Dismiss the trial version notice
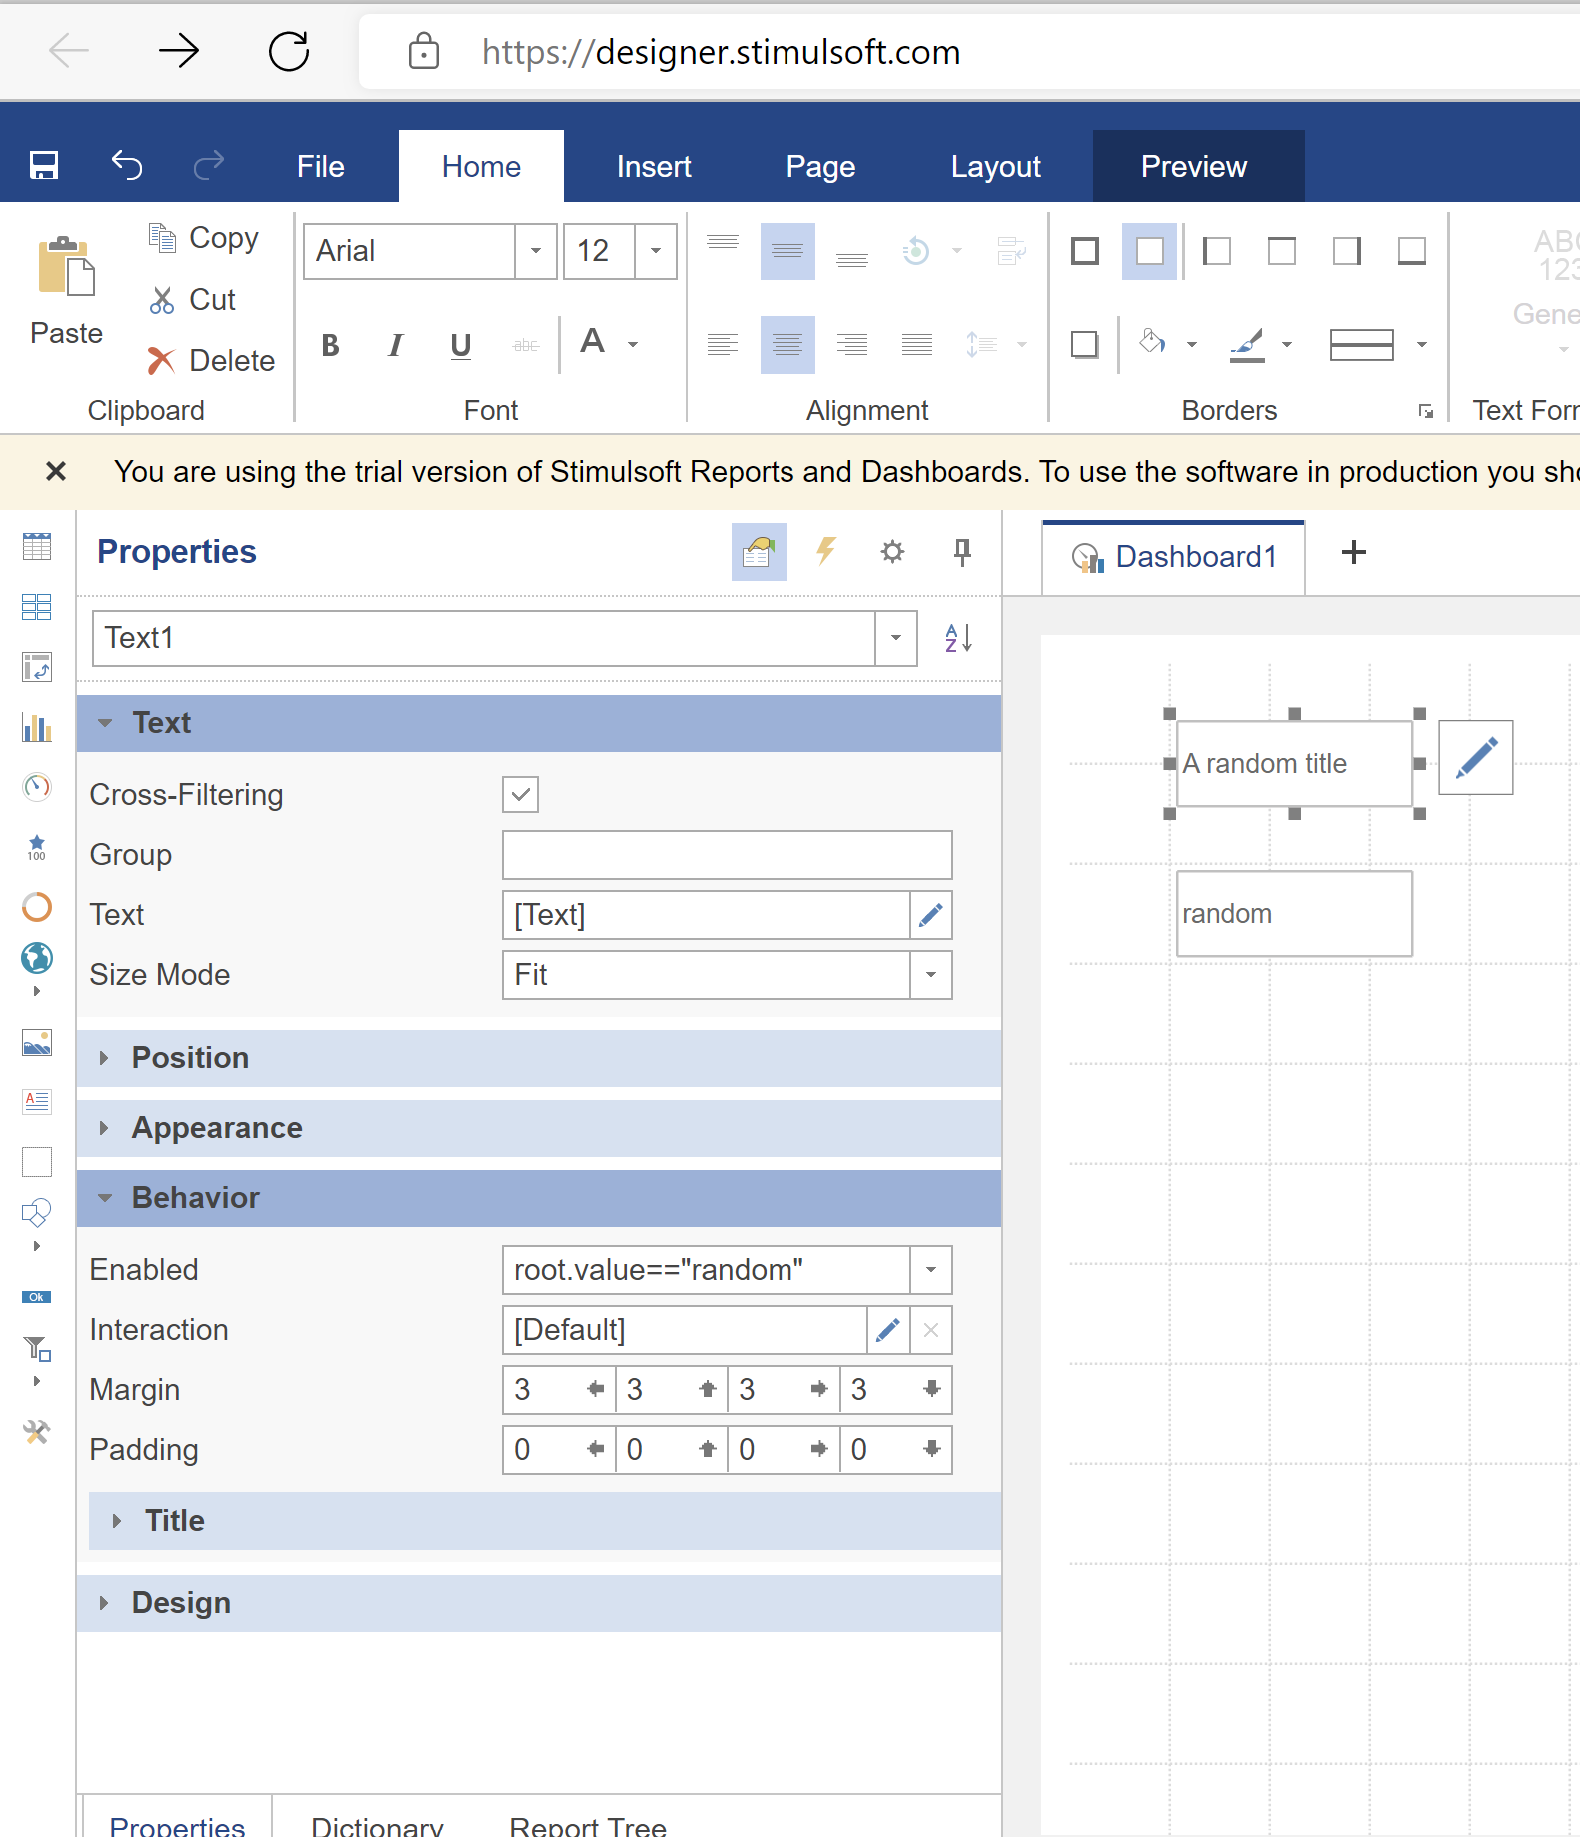The height and width of the screenshot is (1837, 1580). 56,471
